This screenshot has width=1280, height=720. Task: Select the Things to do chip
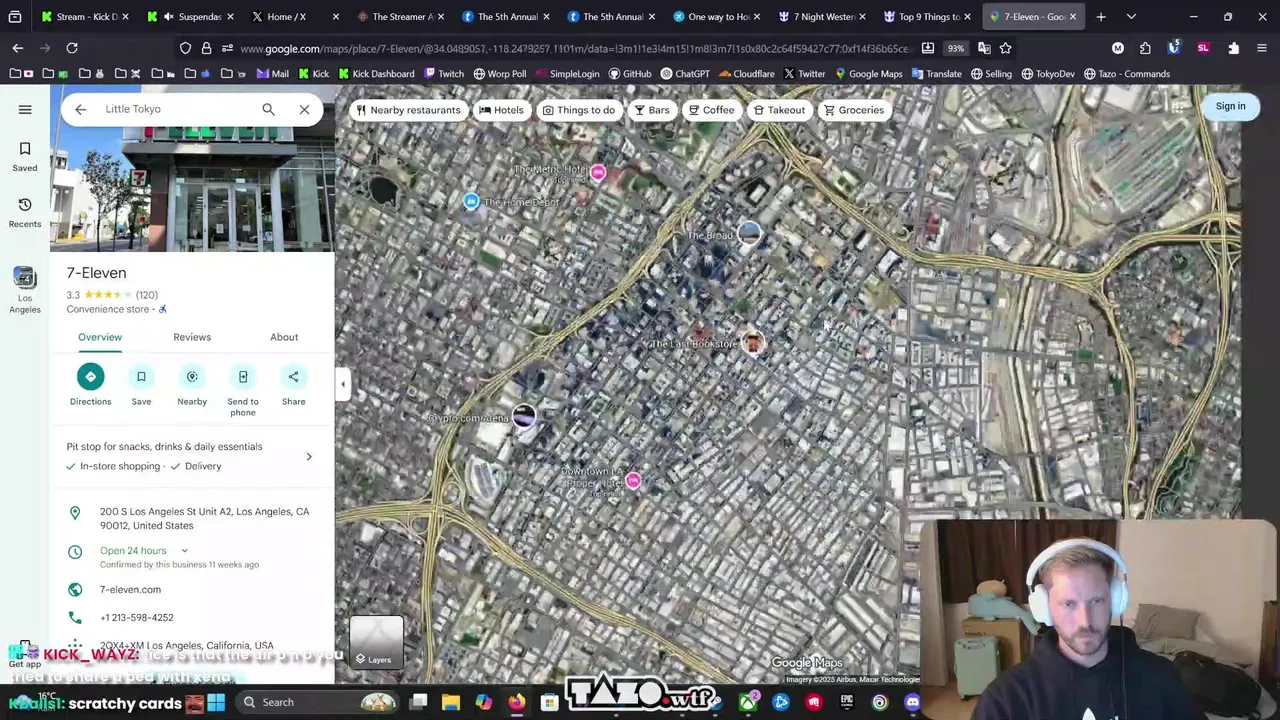[x=579, y=110]
